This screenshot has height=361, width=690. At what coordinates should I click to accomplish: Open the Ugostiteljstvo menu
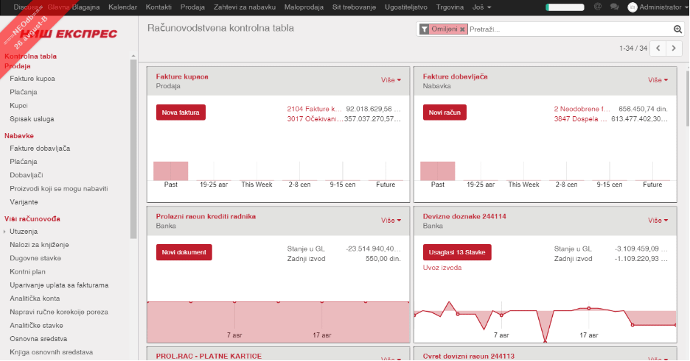pyautogui.click(x=406, y=7)
